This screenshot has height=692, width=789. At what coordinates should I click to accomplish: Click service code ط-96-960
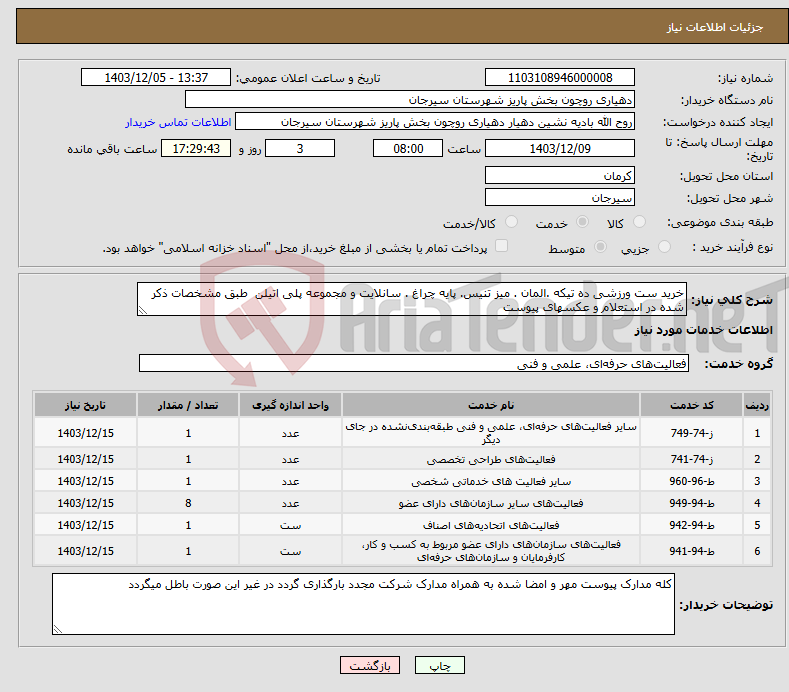(691, 481)
